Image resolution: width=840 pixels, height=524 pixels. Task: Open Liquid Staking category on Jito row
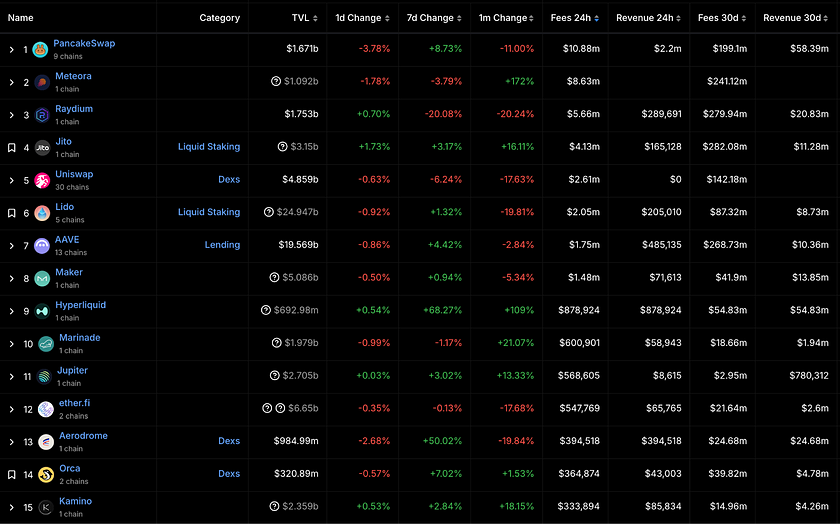[x=209, y=147]
